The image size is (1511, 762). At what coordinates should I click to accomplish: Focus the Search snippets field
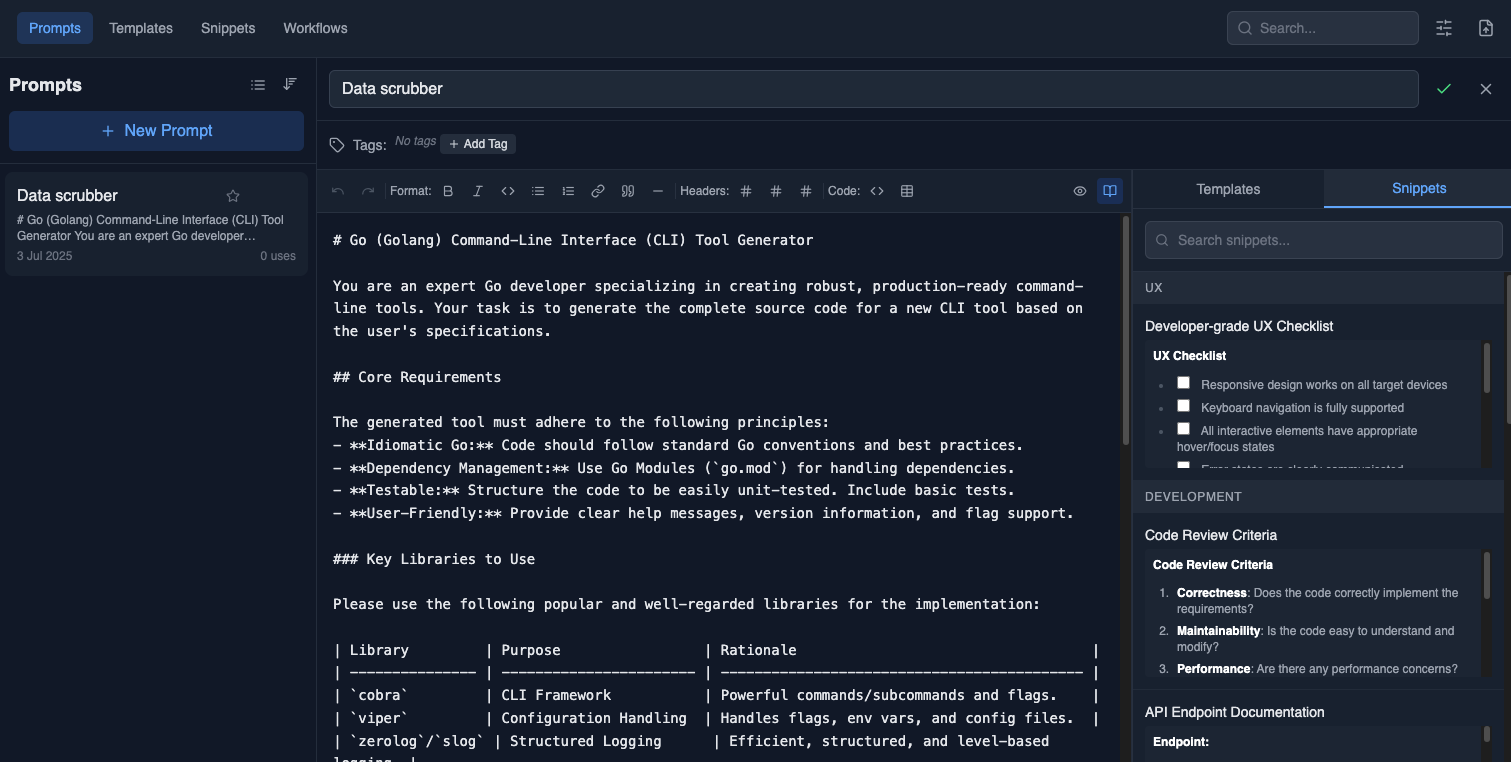[x=1323, y=240]
